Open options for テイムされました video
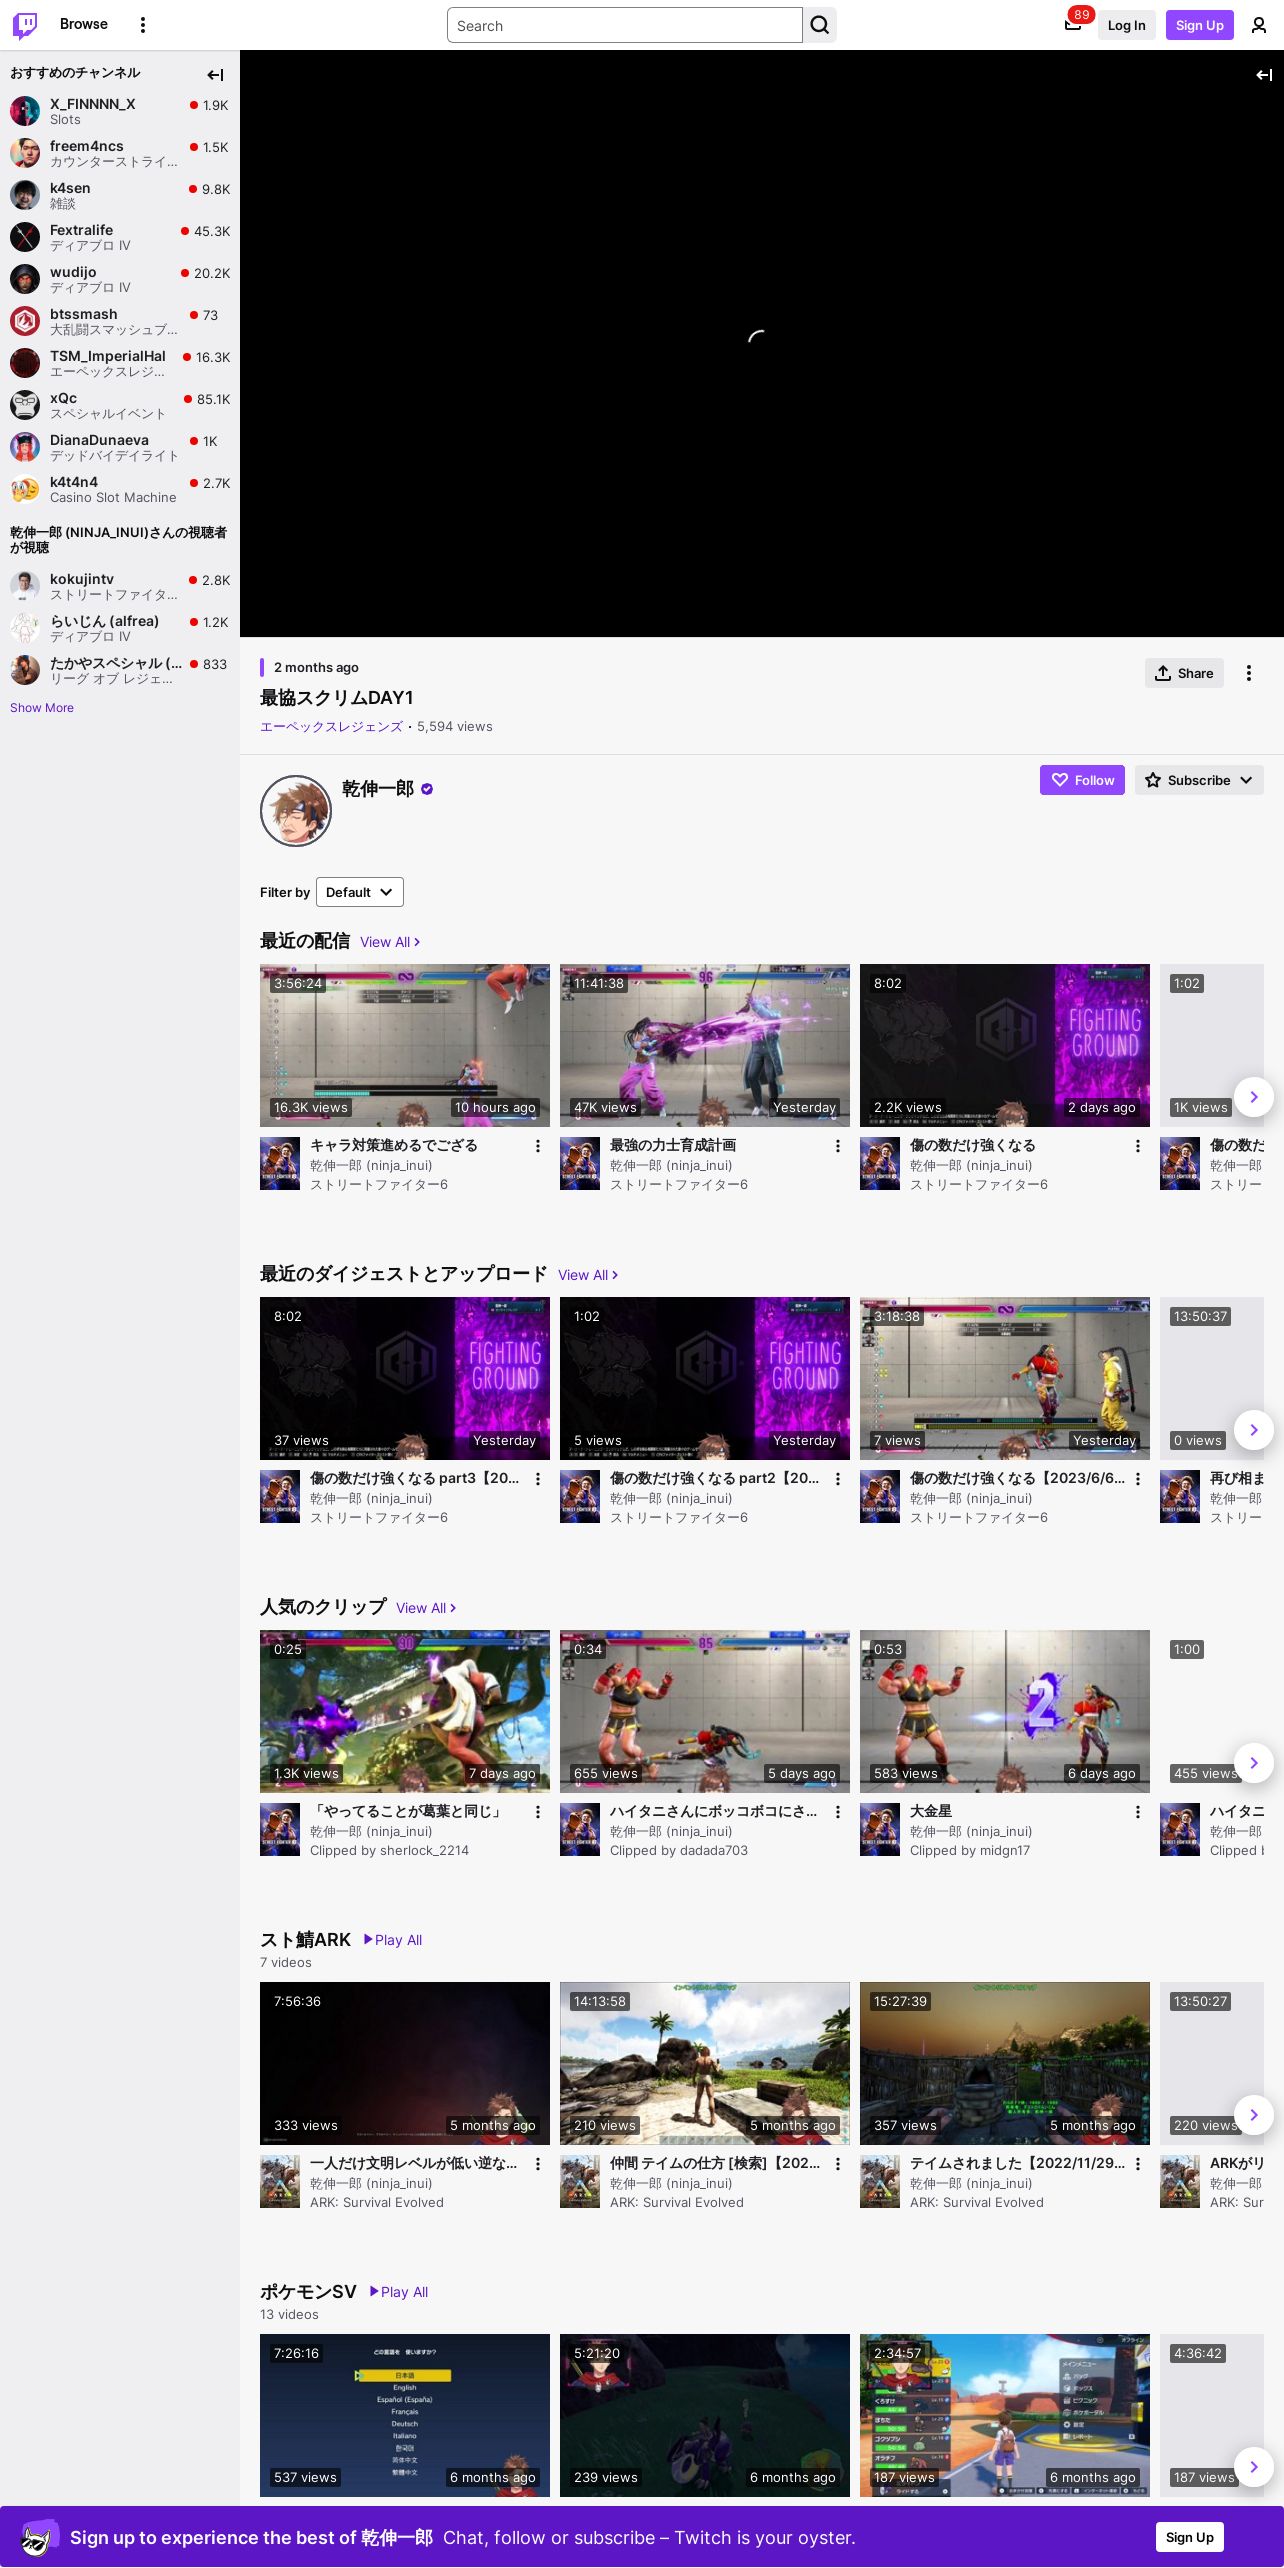Screen dimensions: 1284x2568 pos(1137,2164)
